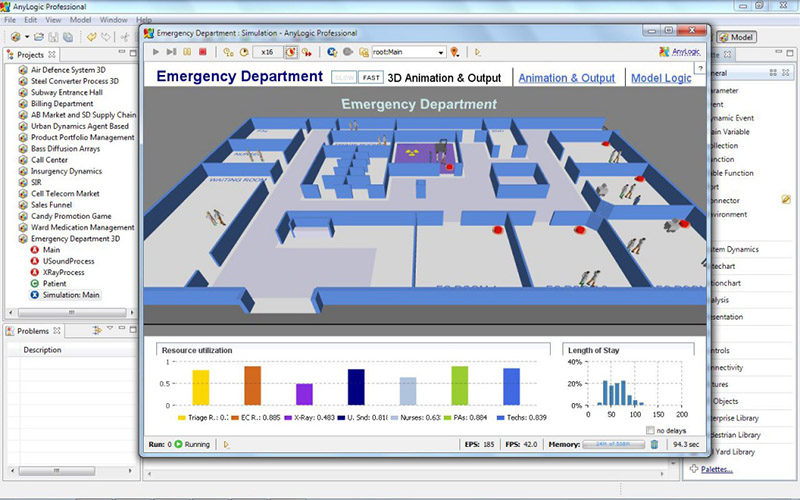Click the Projects panel horizontal scrollbar
The width and height of the screenshot is (800, 500).
pos(71,312)
